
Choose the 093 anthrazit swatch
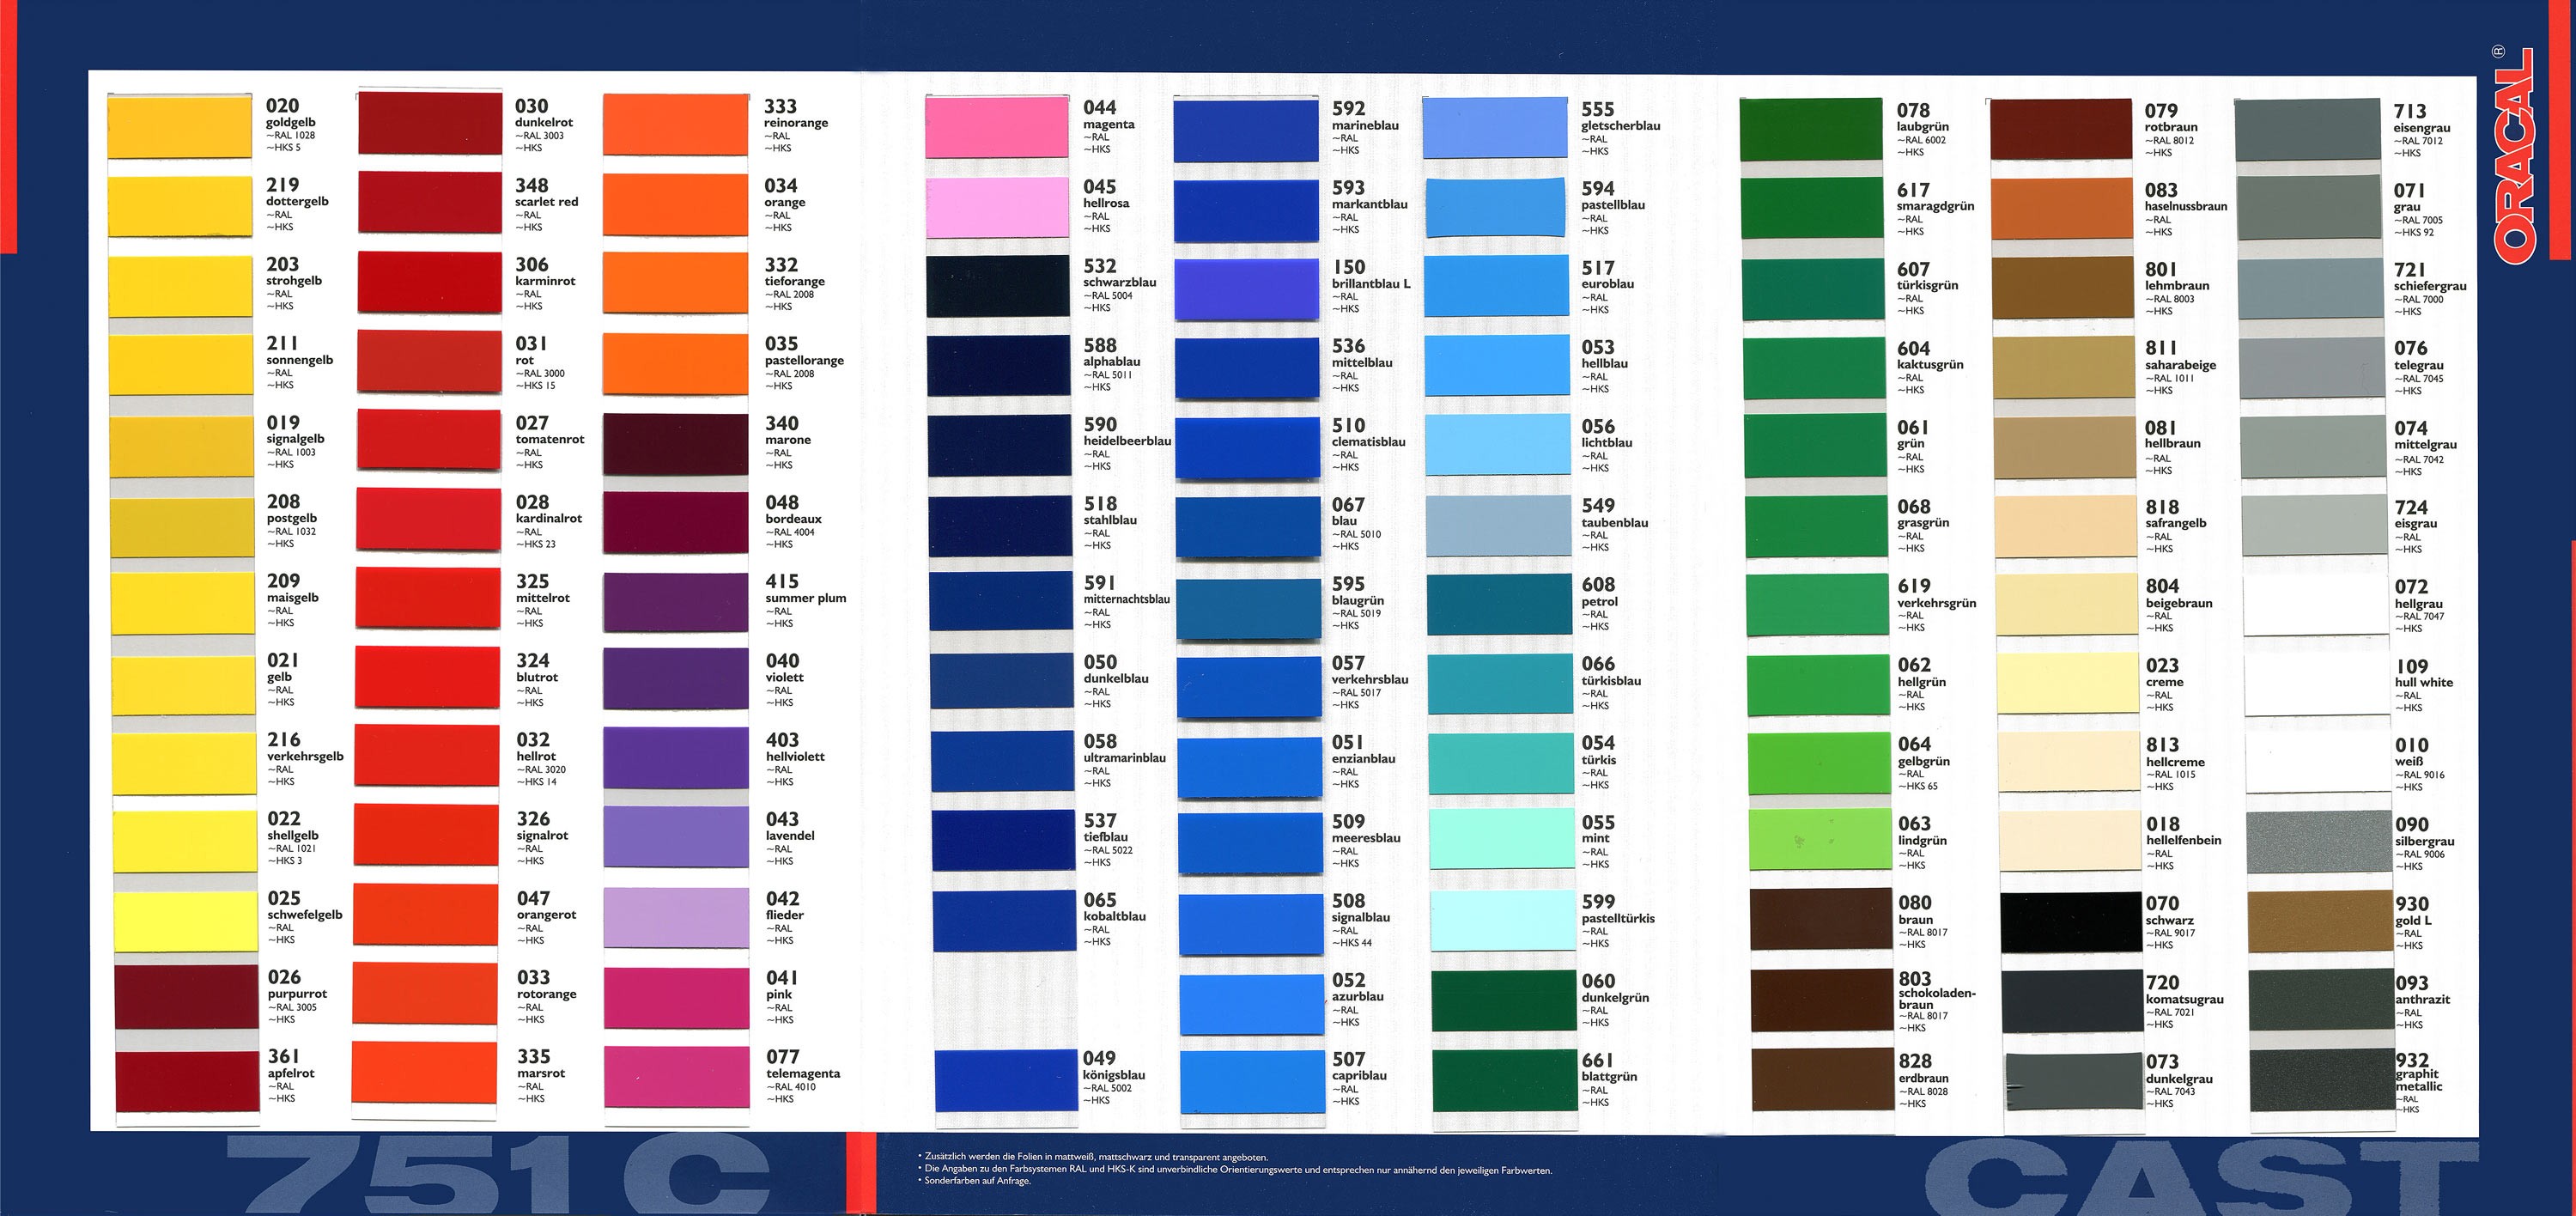(2321, 1000)
